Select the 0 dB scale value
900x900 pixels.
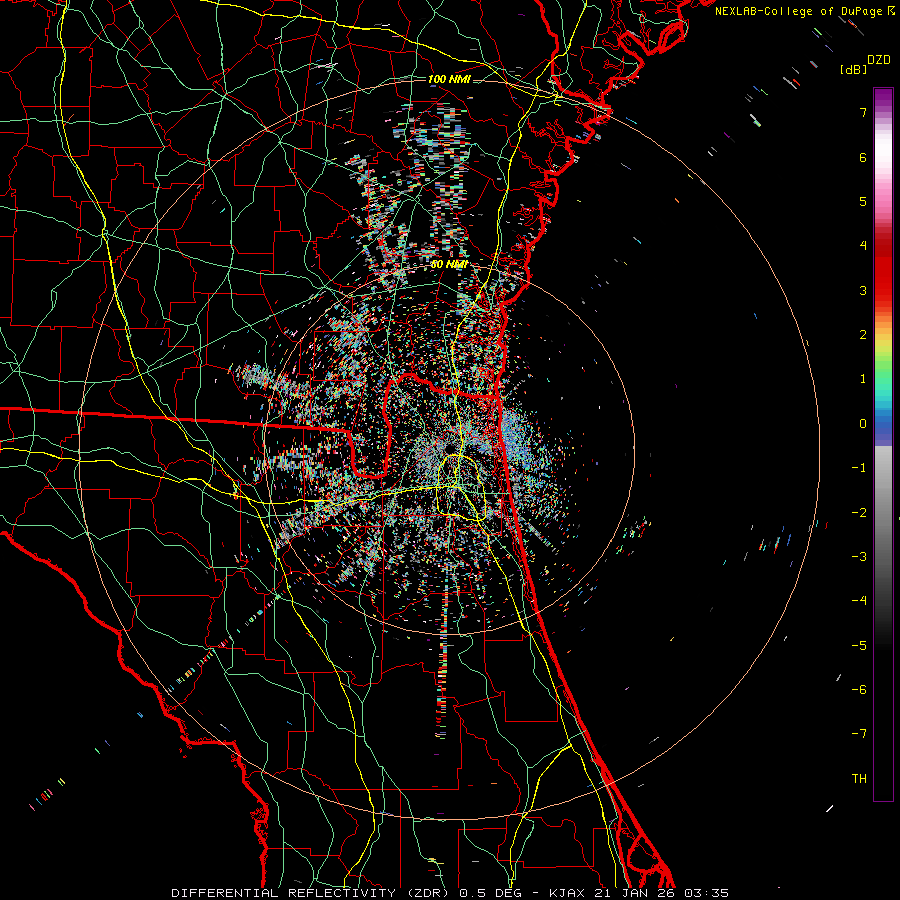pos(863,424)
